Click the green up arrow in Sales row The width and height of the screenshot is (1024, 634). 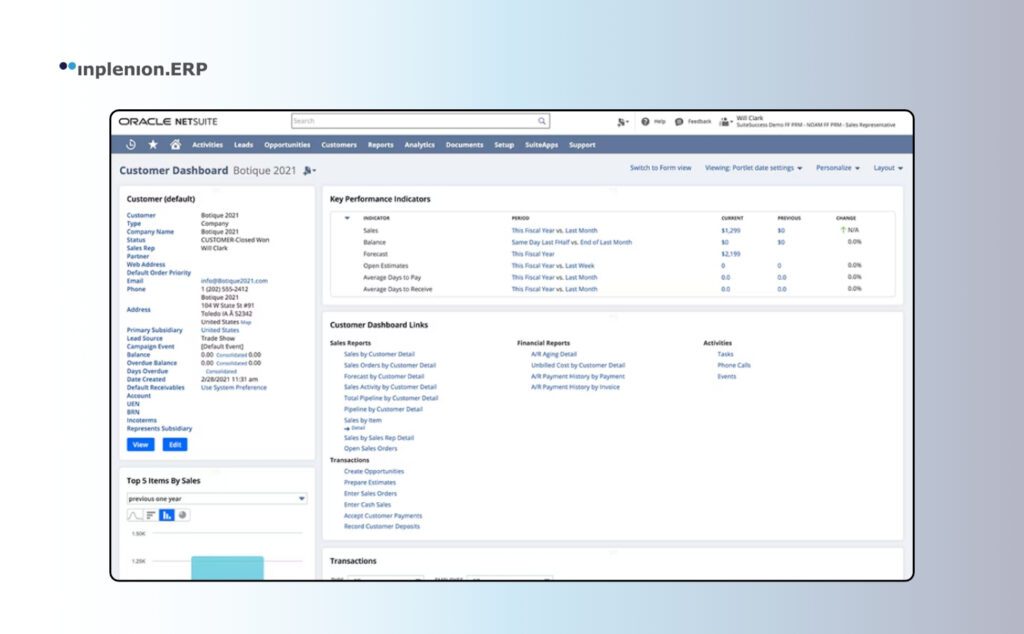point(842,230)
